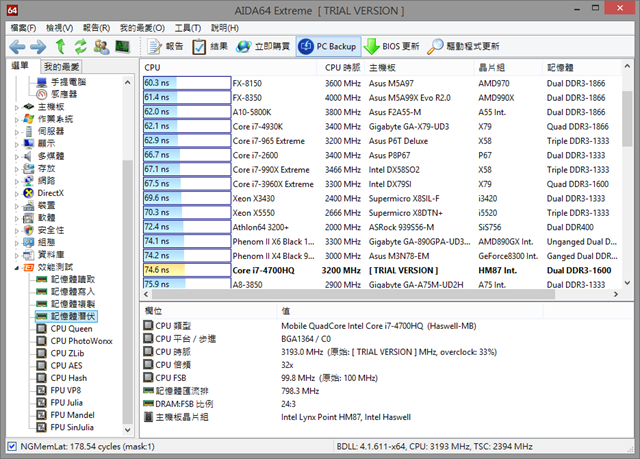Click the 欄位 details column header
Screen dimensions: 640x459
(209, 311)
